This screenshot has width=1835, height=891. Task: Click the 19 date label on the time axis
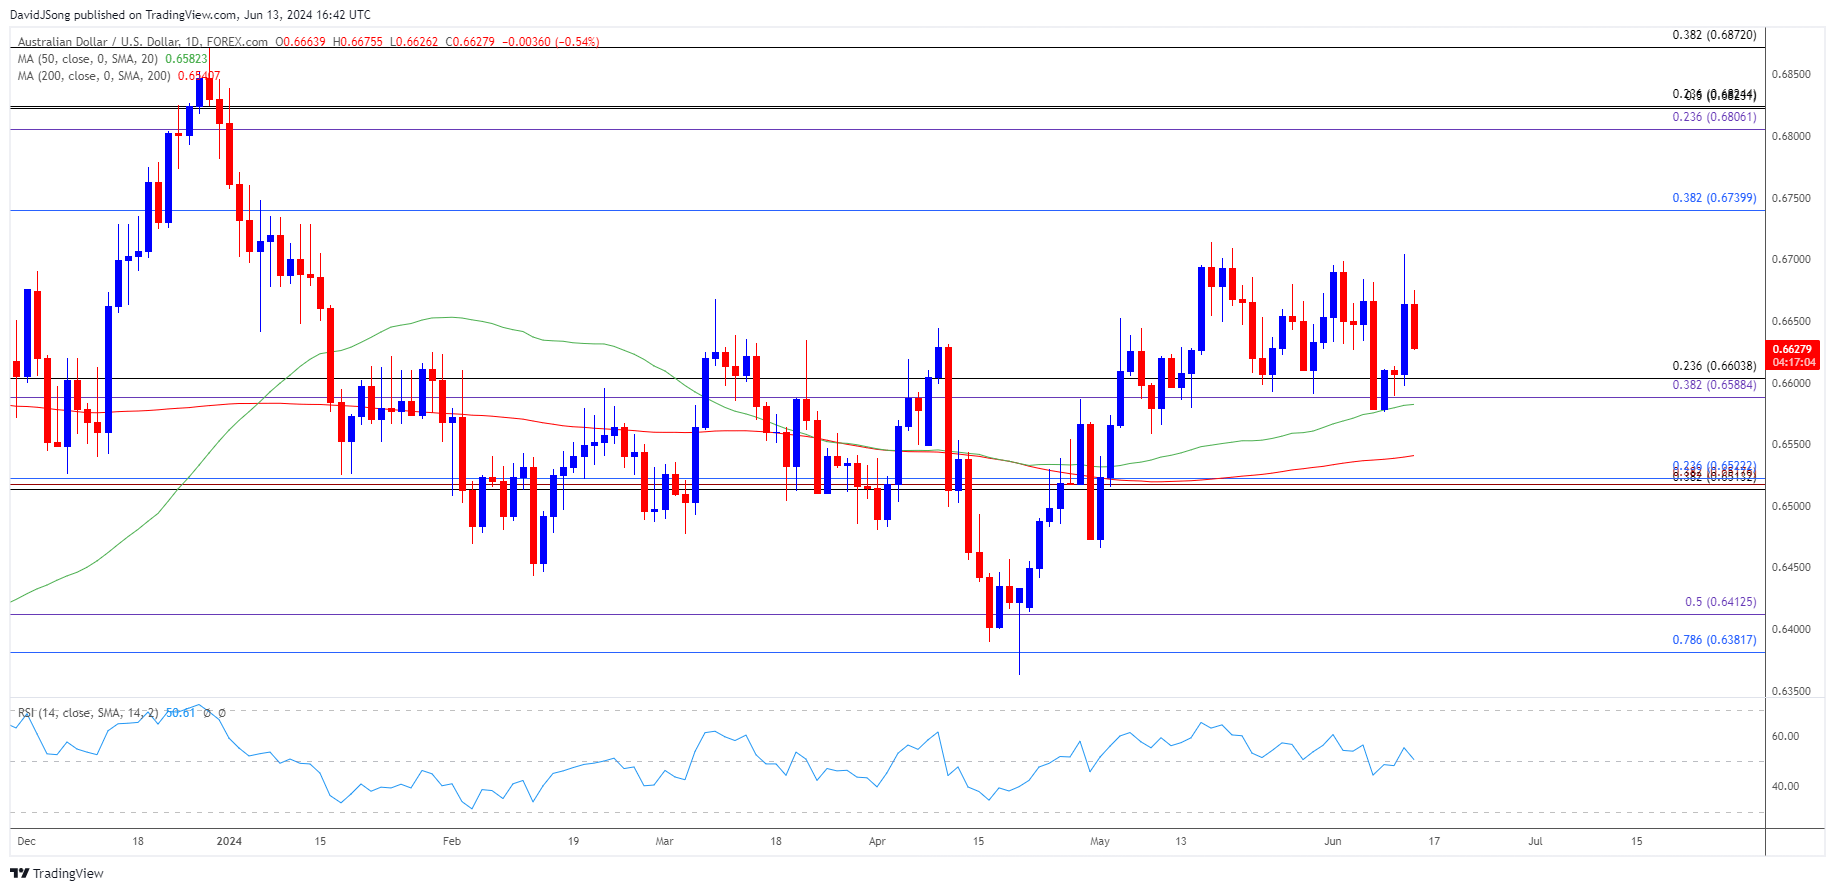(573, 842)
